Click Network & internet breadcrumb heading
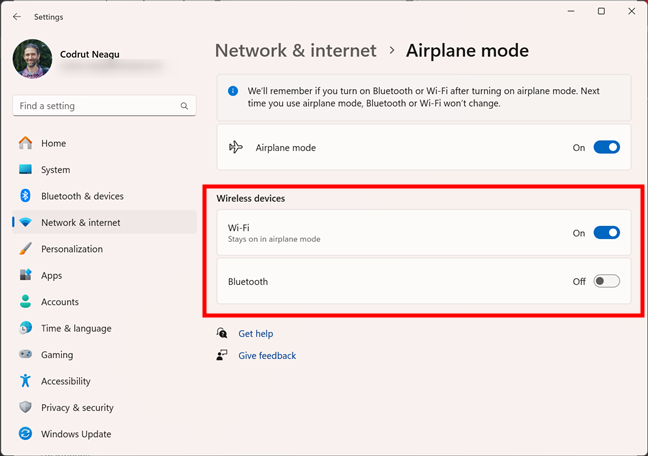The width and height of the screenshot is (648, 456). (x=295, y=50)
